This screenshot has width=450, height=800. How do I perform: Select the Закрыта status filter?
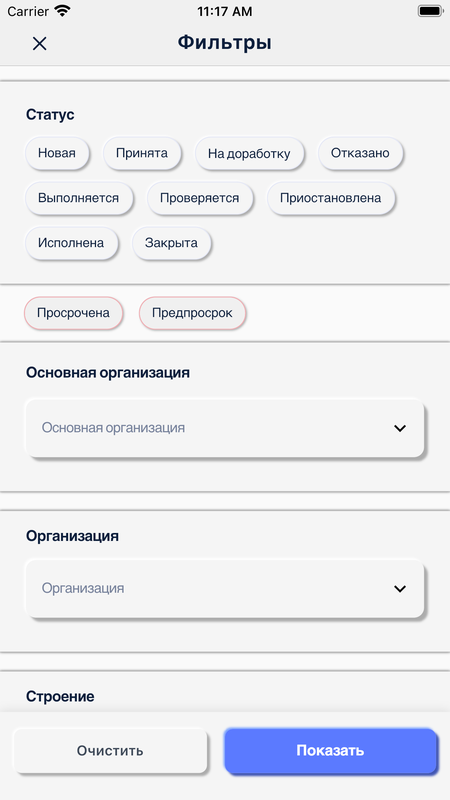click(x=171, y=243)
